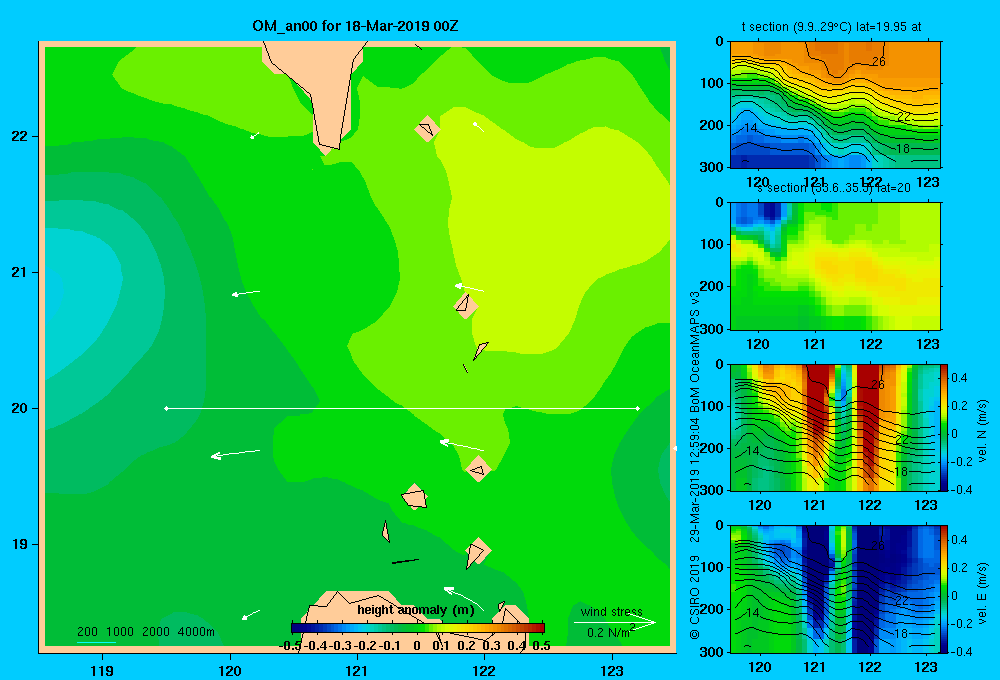Open the temperature section plot
1000x680 pixels.
(835, 105)
